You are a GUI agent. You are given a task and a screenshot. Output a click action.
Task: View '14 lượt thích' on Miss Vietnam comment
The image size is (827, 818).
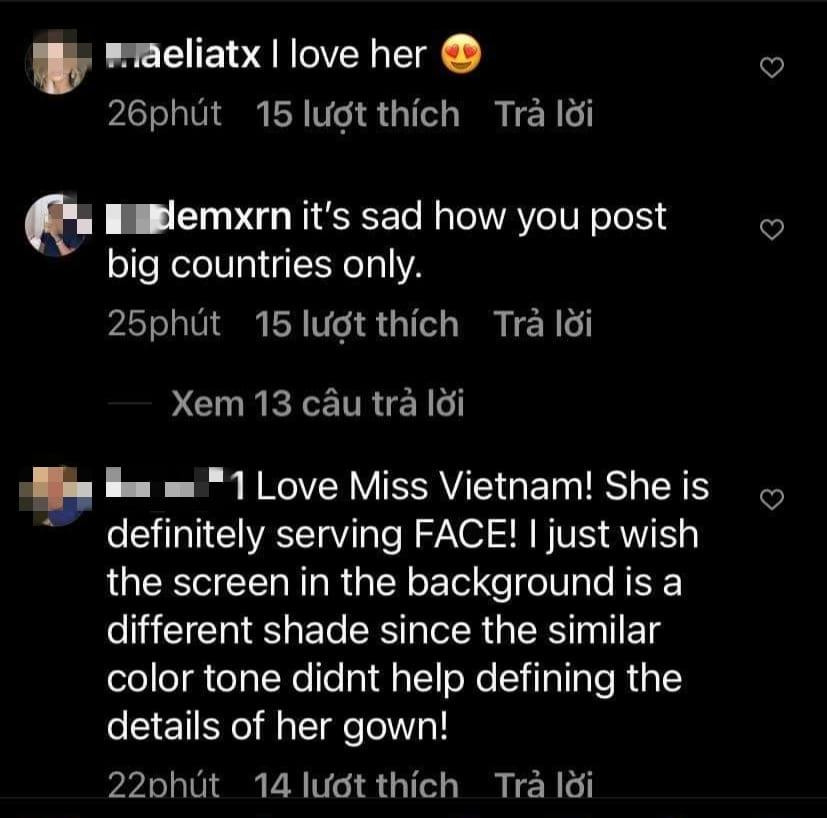(357, 785)
